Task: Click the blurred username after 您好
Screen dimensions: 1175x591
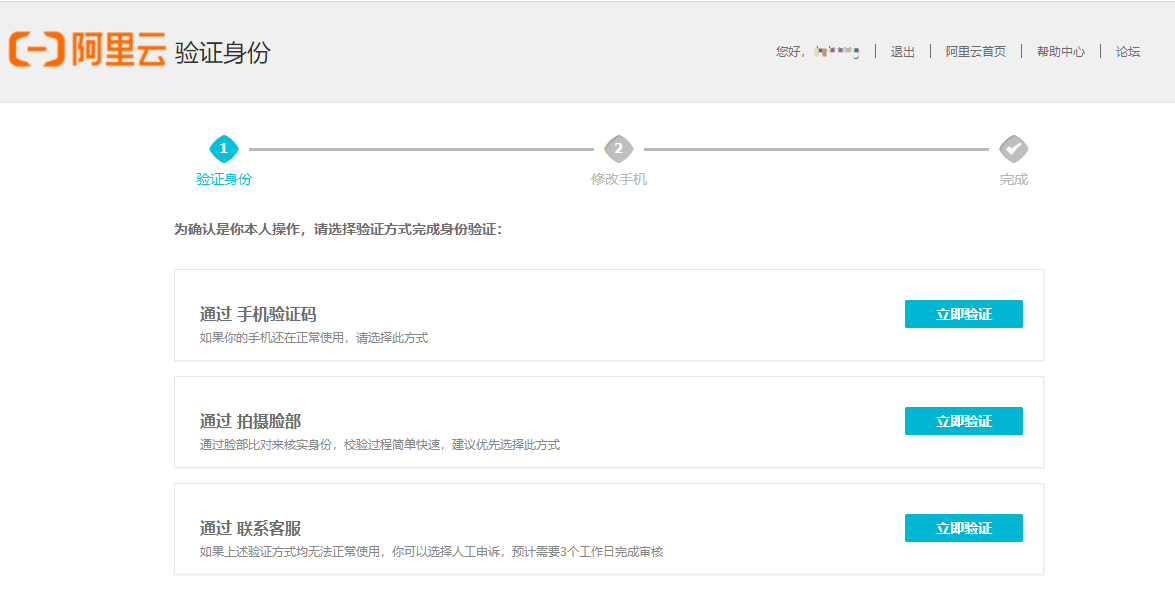Action: click(x=837, y=51)
